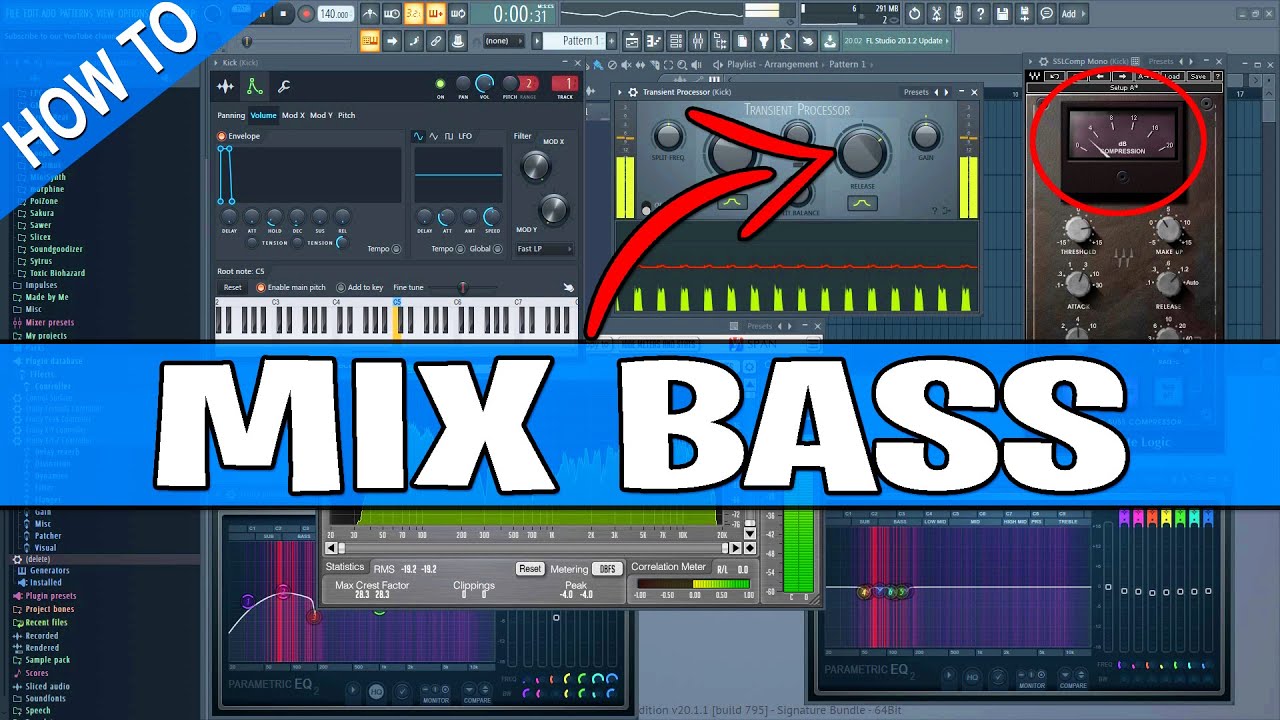This screenshot has width=1280, height=720.
Task: Click the undo history icon in top right toolbar
Action: pyautogui.click(x=914, y=14)
